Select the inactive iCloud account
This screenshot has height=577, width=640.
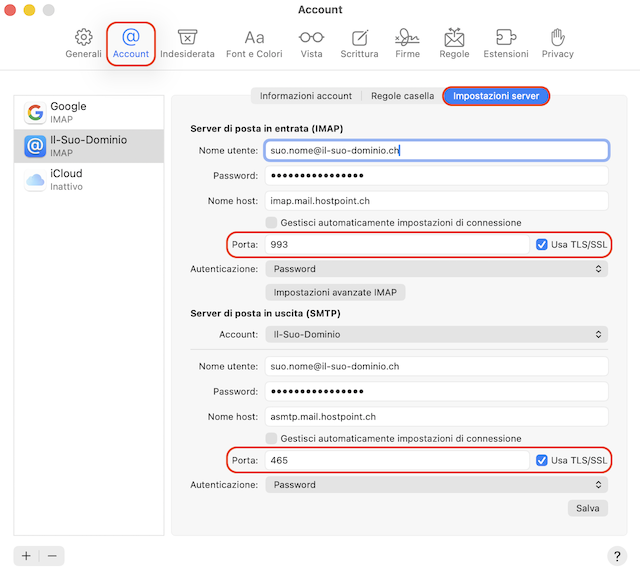tap(89, 180)
